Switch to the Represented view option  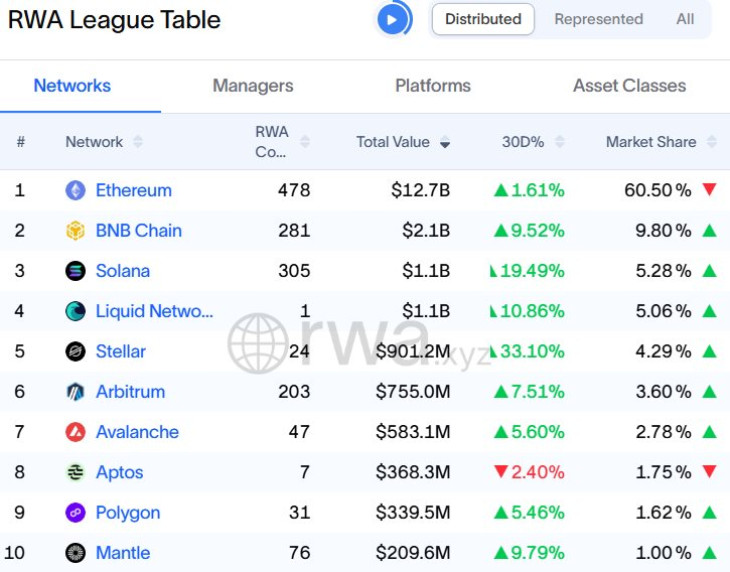click(x=598, y=19)
